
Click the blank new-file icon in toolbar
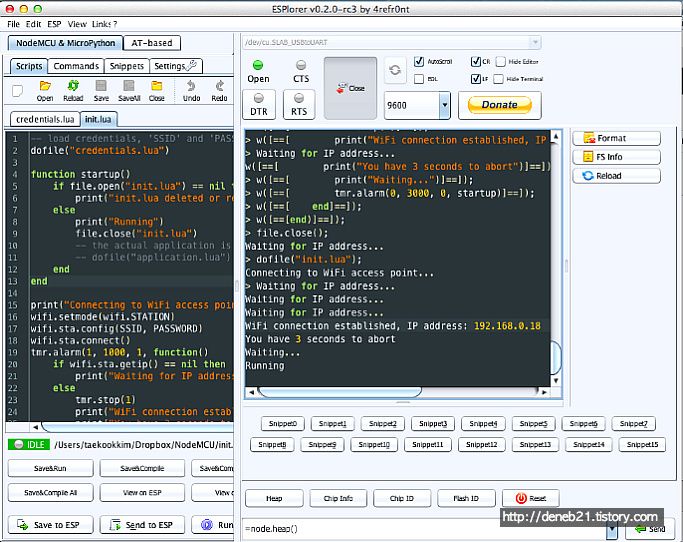tap(17, 91)
